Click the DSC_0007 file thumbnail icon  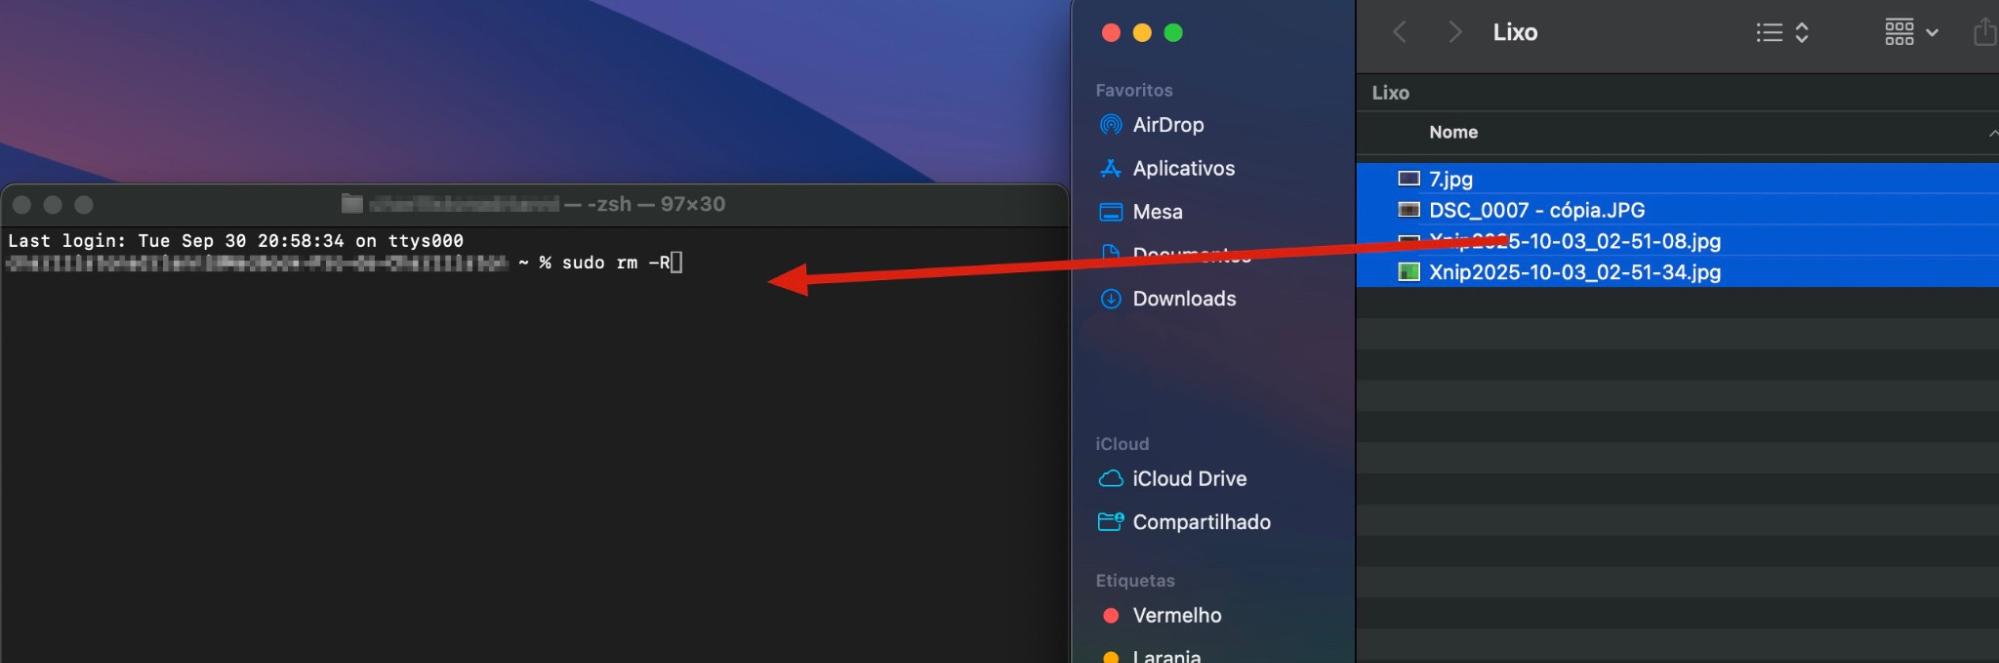pos(1409,210)
